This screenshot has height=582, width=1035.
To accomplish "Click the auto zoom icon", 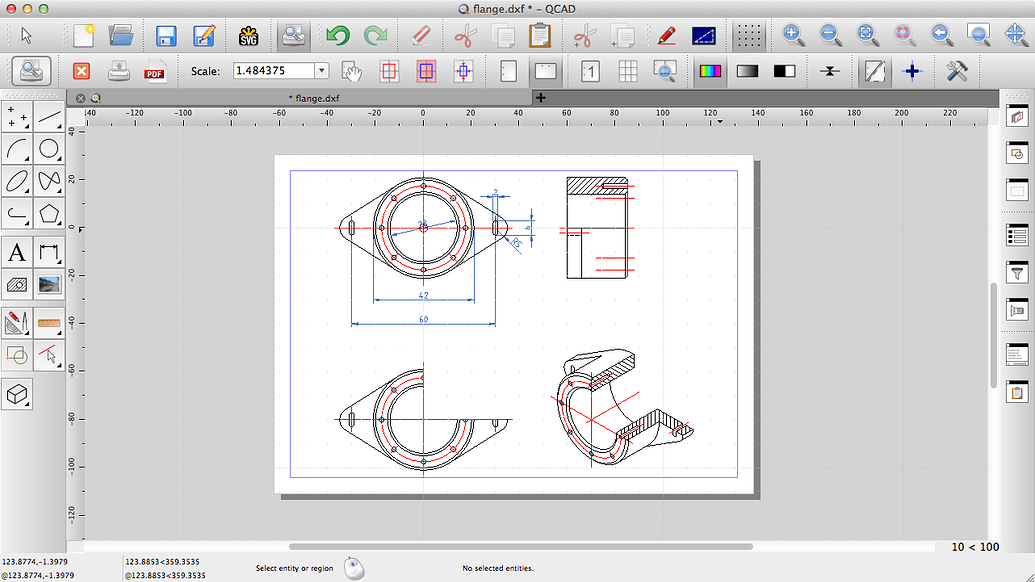I will 867,35.
